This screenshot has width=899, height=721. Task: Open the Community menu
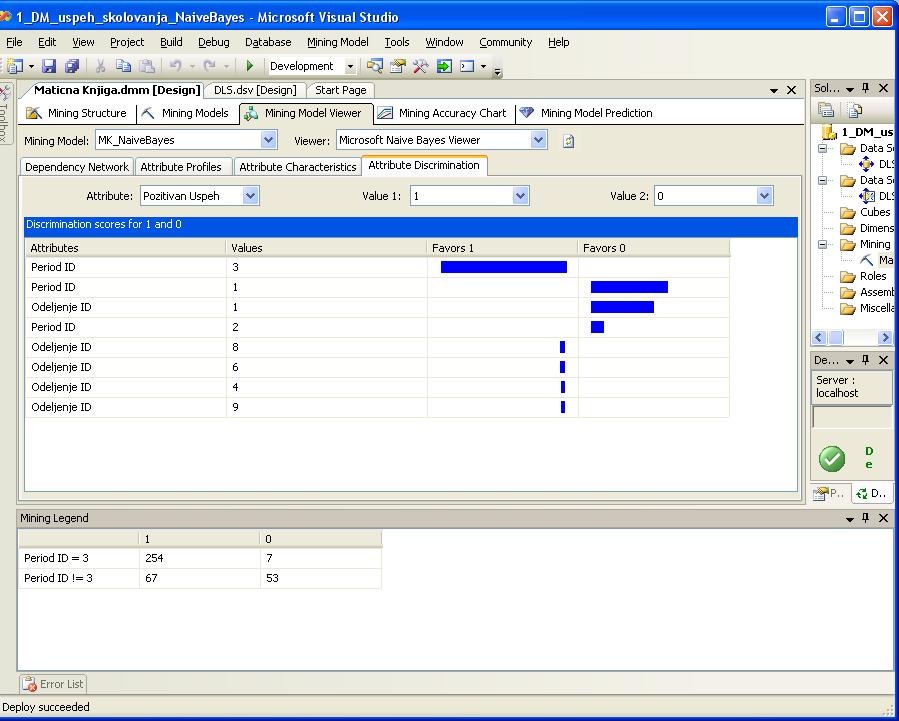506,42
